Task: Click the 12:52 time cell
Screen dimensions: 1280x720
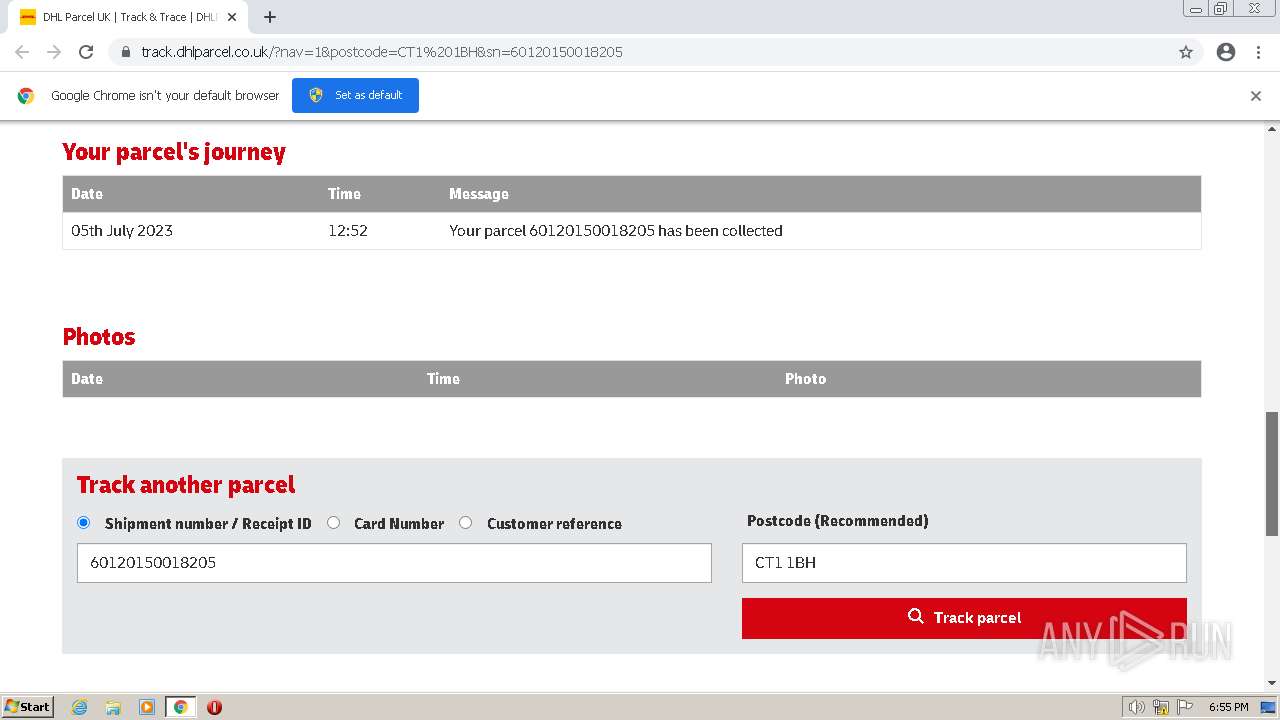Action: (x=348, y=231)
